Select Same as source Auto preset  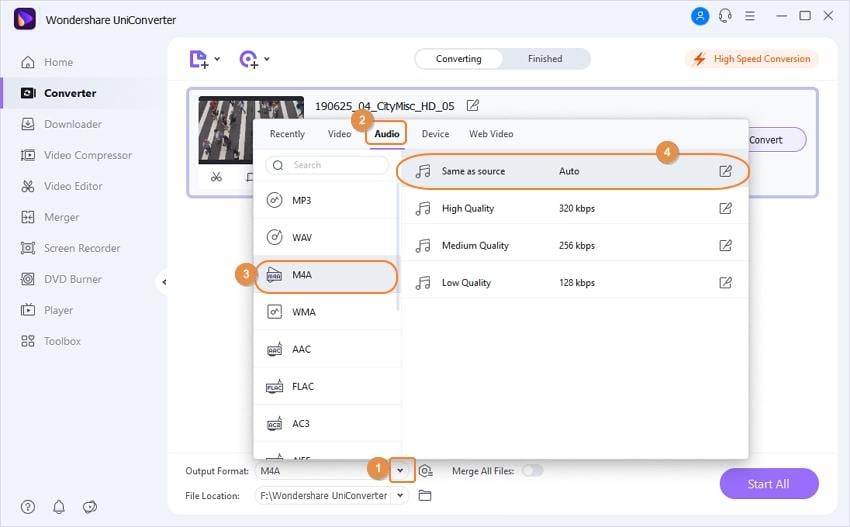pyautogui.click(x=573, y=171)
